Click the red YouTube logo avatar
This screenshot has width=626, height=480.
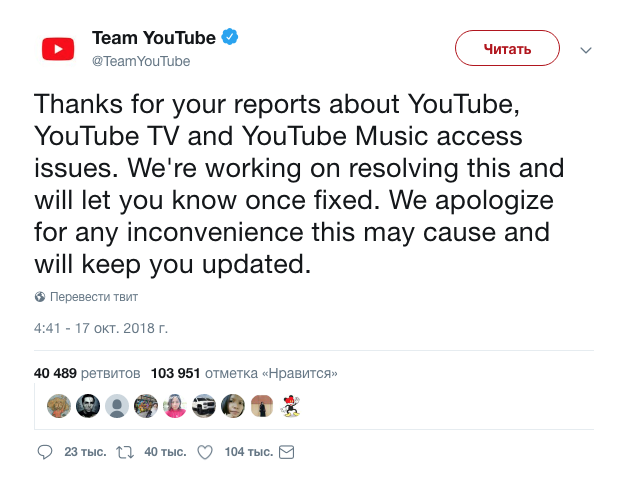coord(58,48)
